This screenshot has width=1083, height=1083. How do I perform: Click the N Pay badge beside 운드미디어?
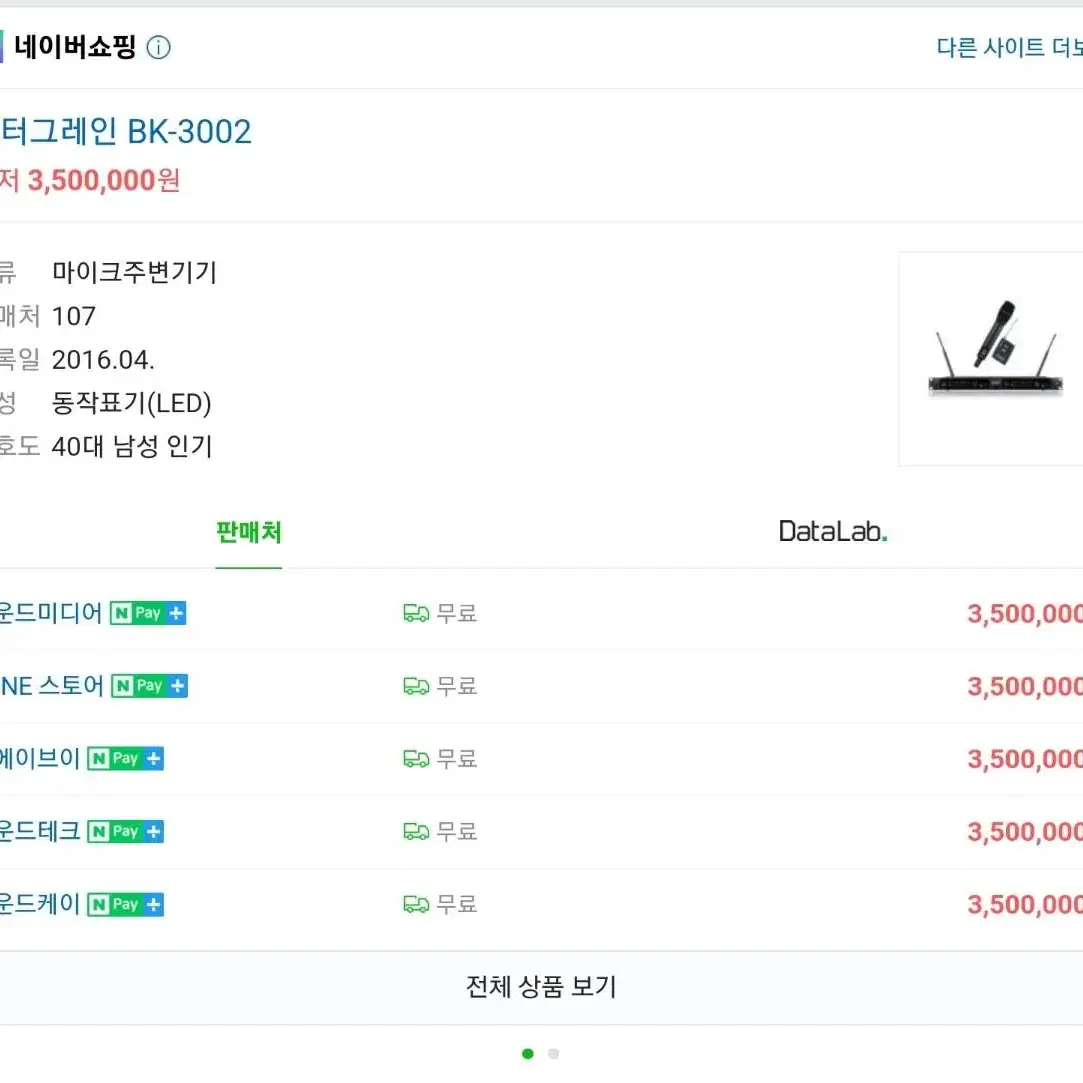click(x=148, y=613)
